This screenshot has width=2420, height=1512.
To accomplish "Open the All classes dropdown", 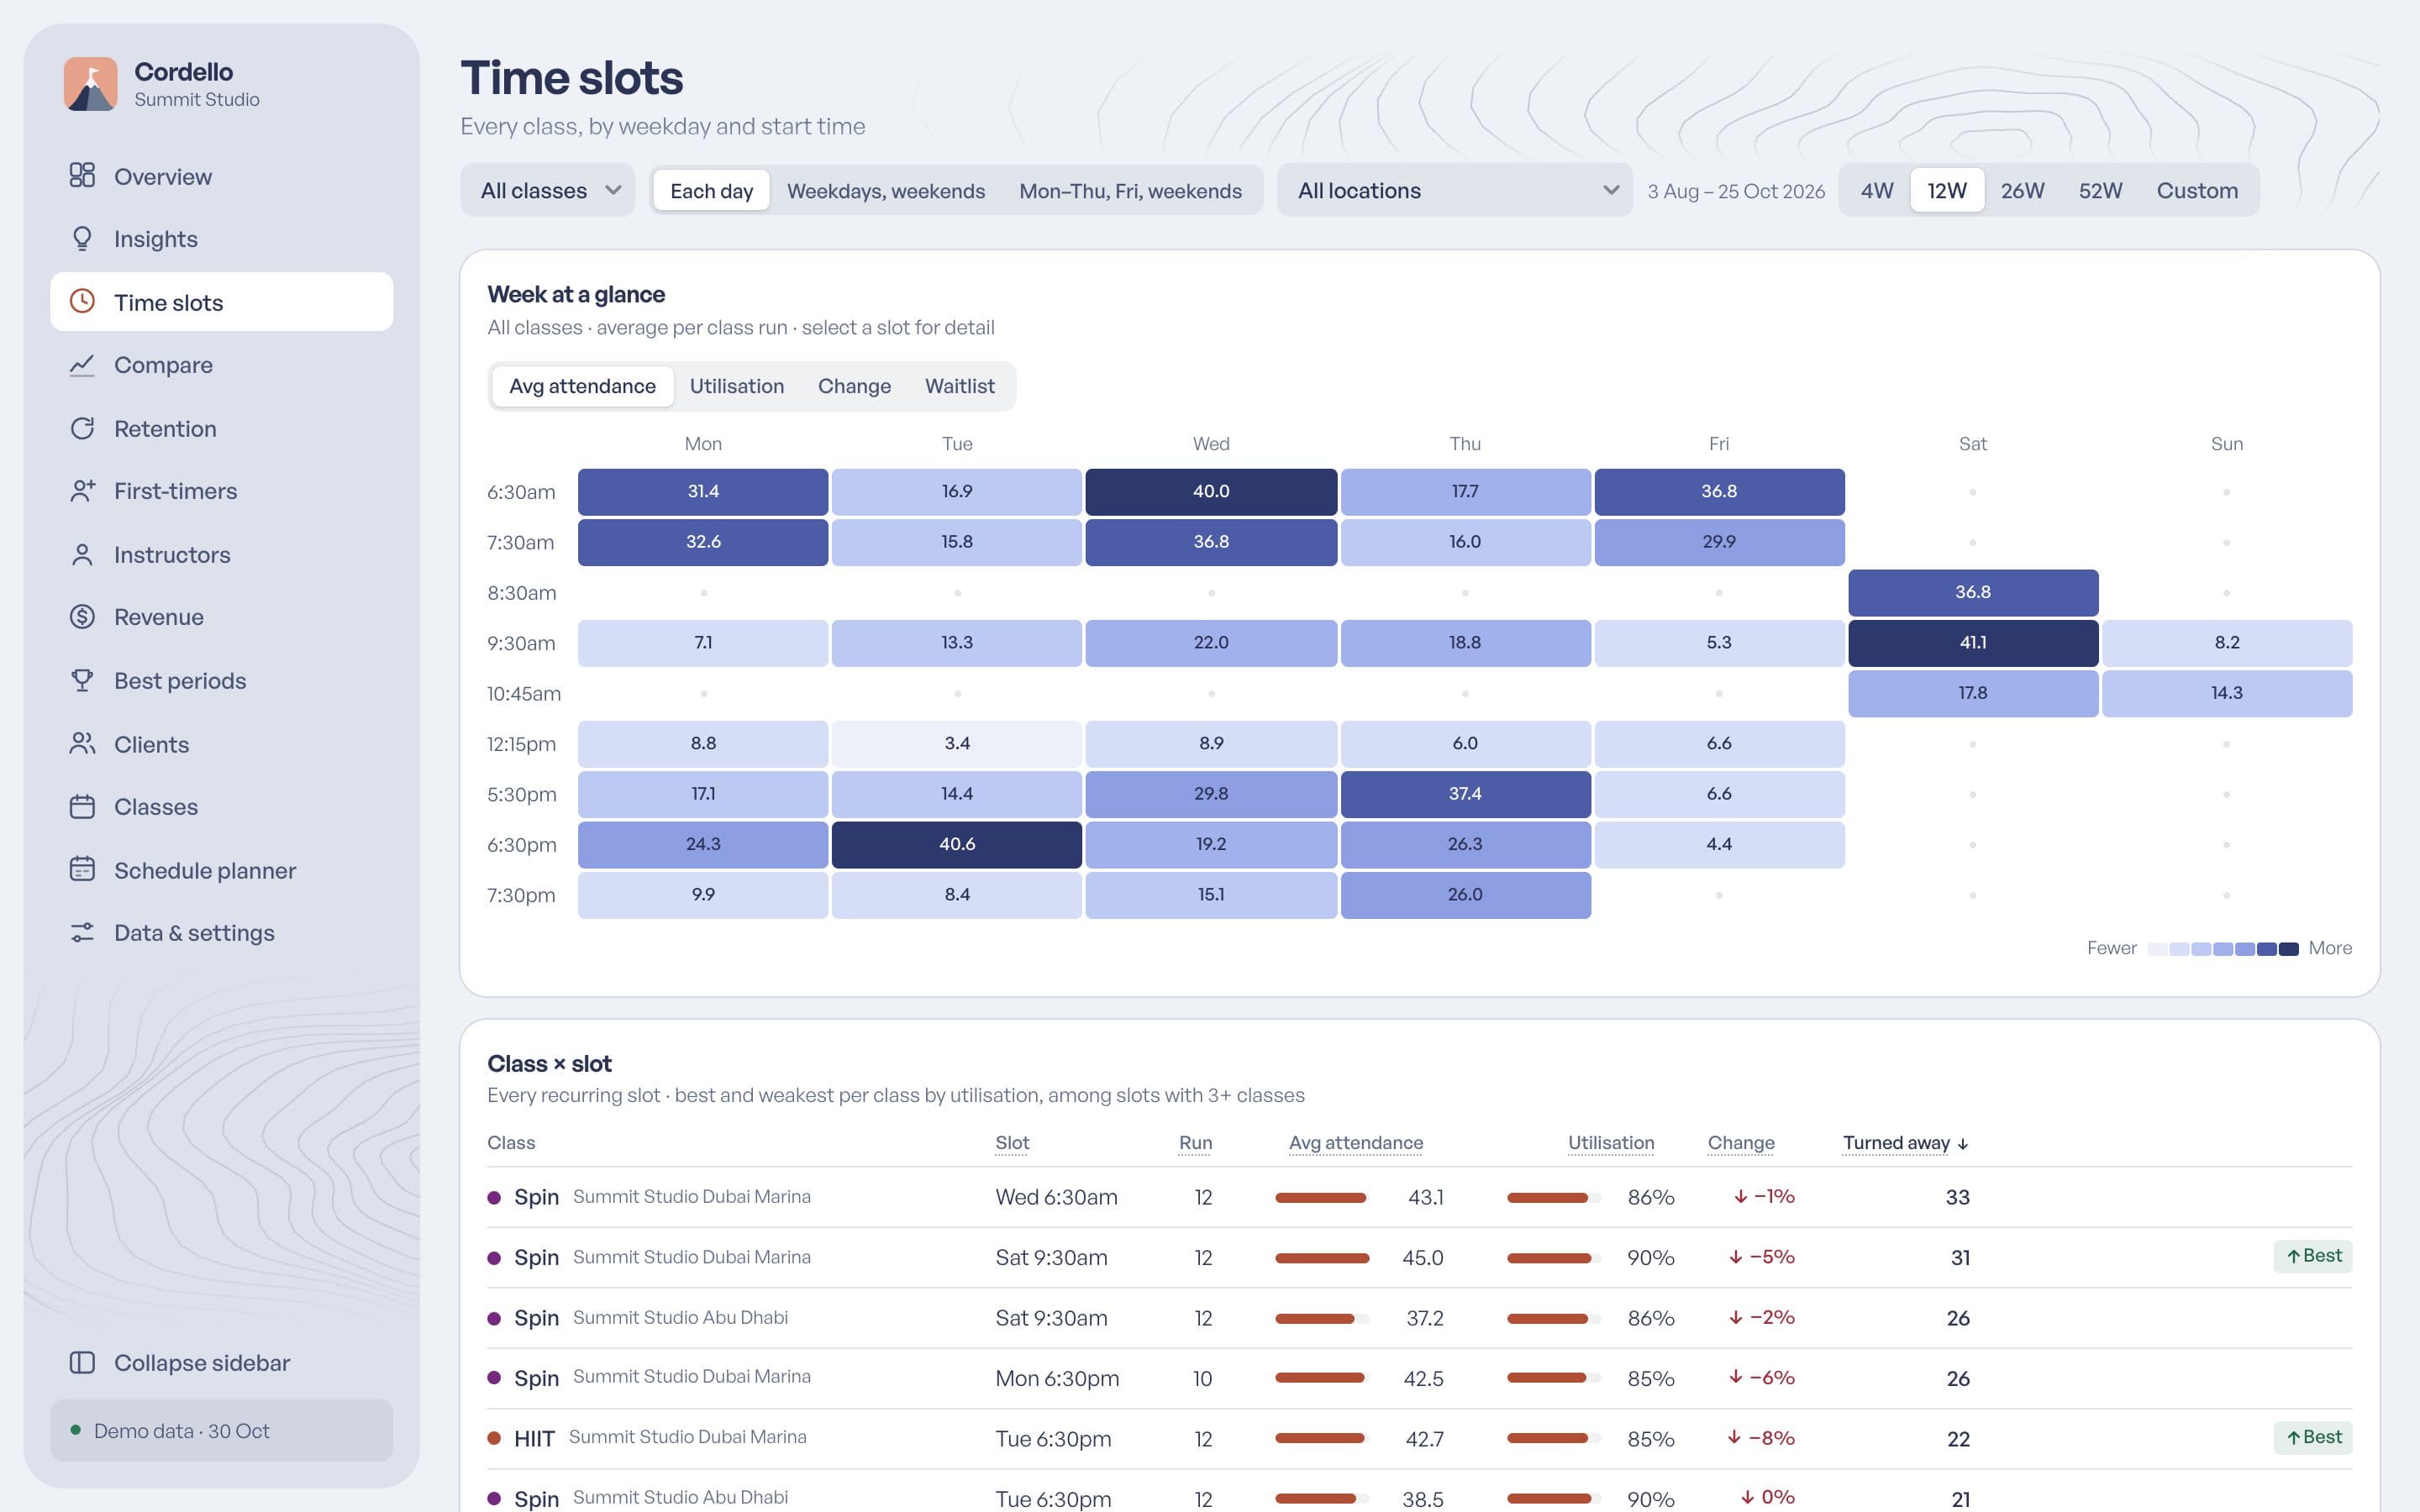I will [548, 190].
